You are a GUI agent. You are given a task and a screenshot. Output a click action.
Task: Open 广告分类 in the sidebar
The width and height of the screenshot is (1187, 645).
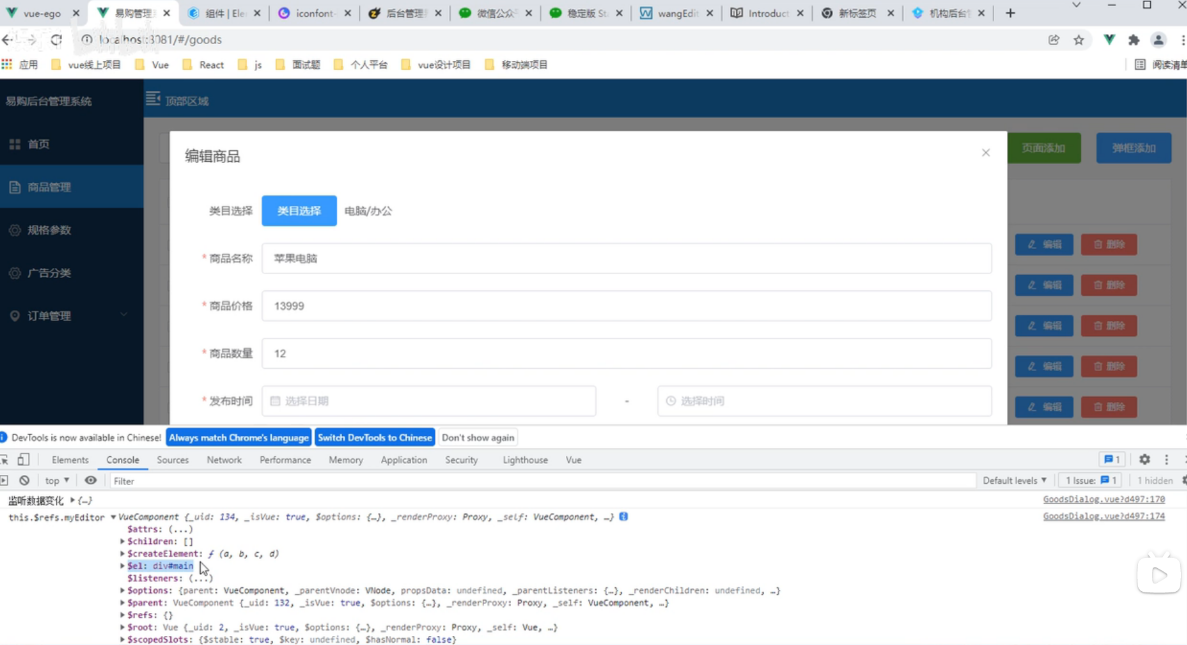coord(71,273)
